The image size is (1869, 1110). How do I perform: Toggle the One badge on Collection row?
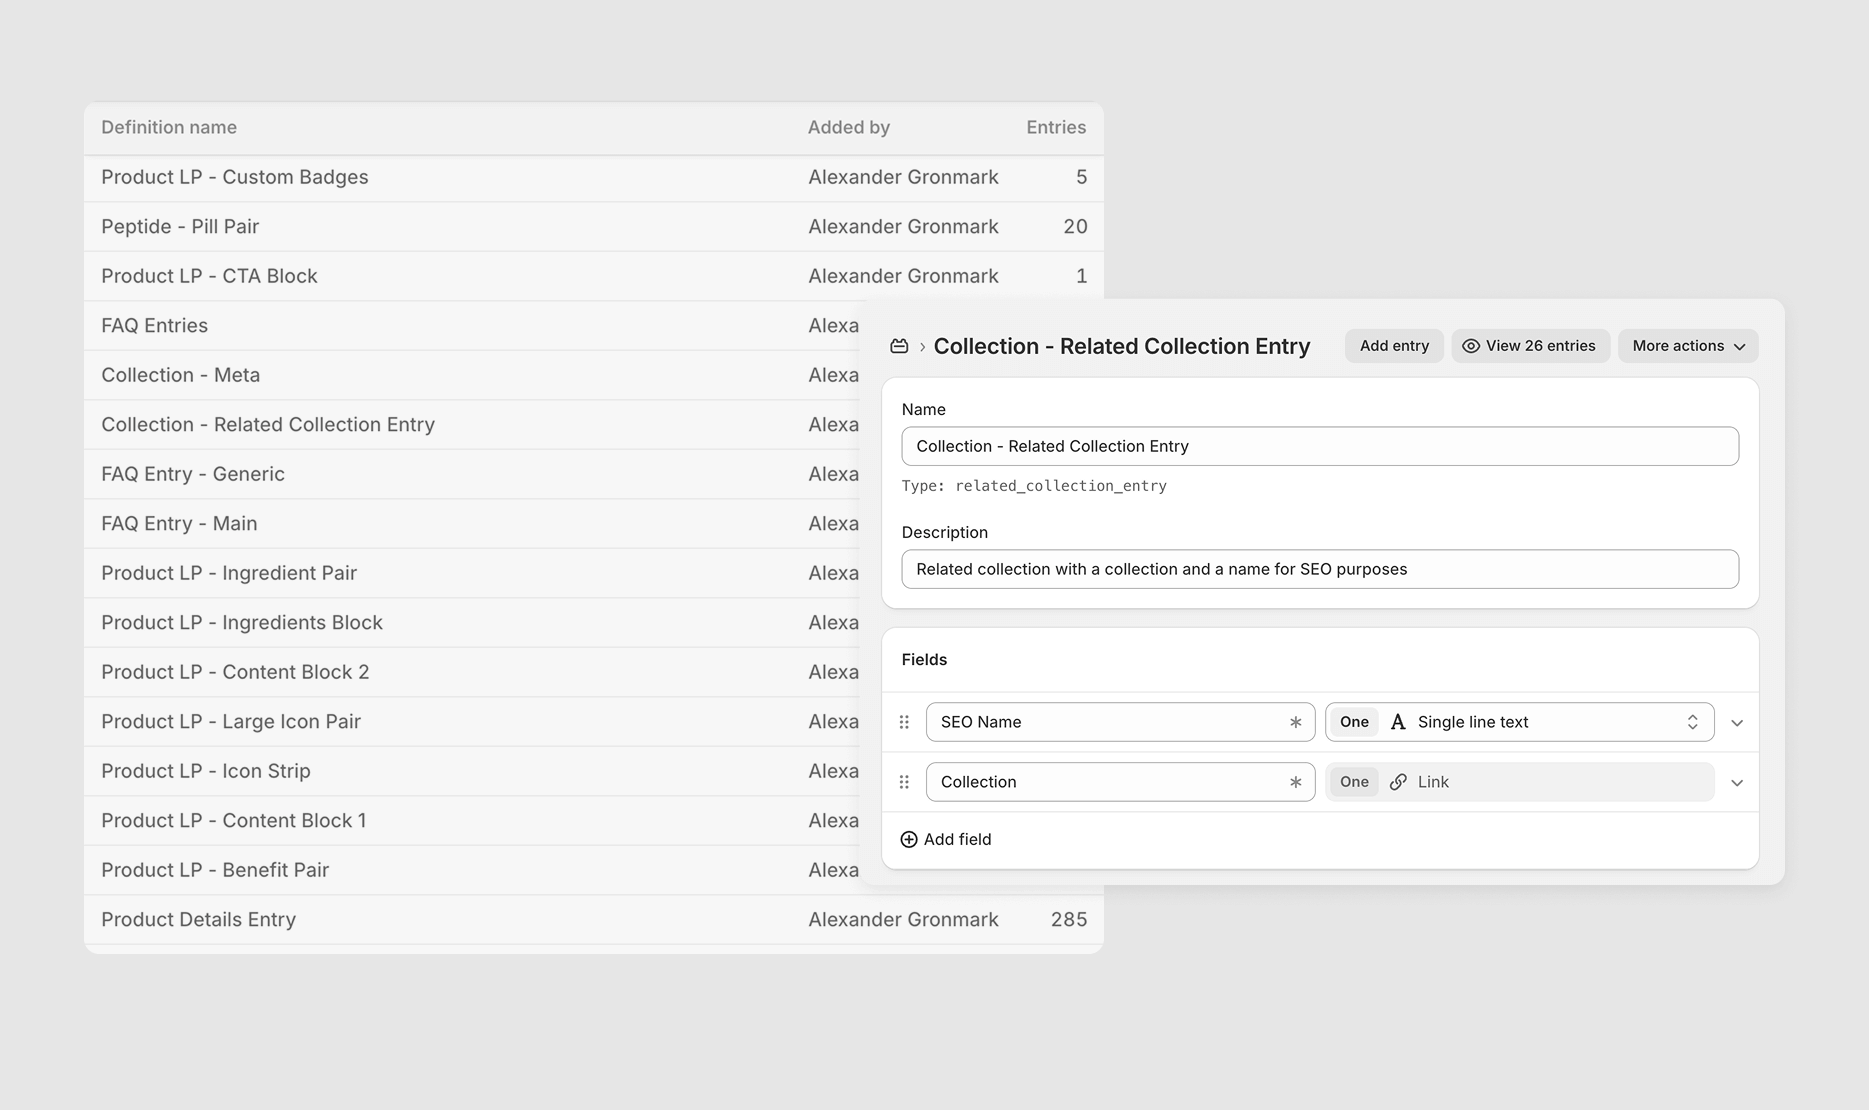(1354, 782)
